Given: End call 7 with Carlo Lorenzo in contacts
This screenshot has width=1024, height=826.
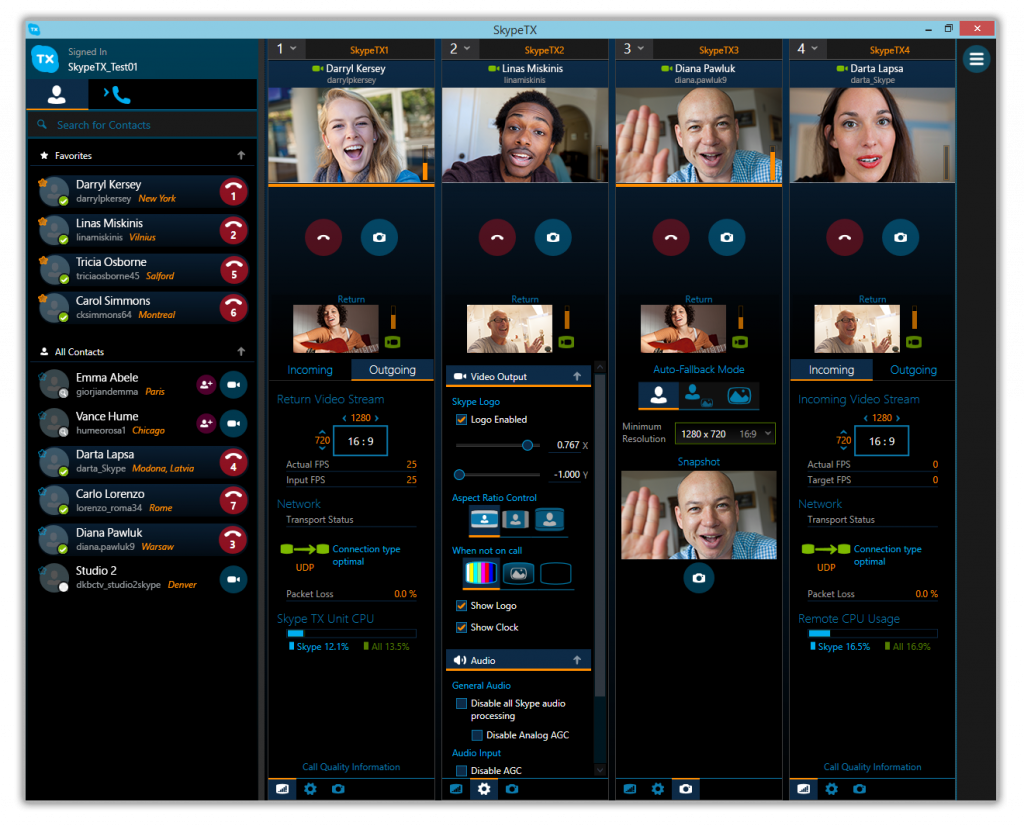Looking at the screenshot, I should [233, 501].
